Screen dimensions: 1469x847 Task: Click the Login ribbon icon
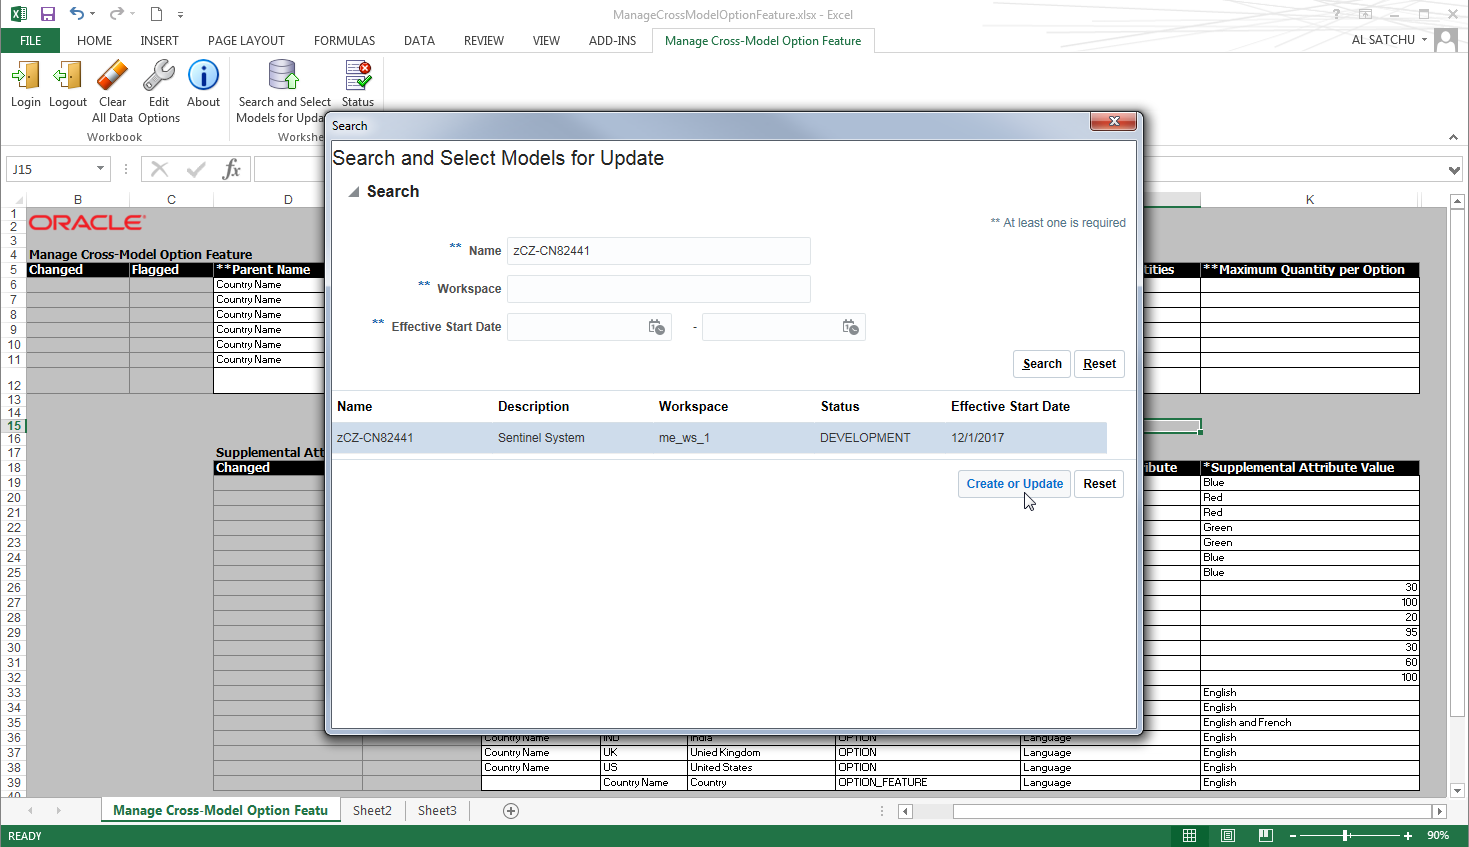(x=26, y=76)
